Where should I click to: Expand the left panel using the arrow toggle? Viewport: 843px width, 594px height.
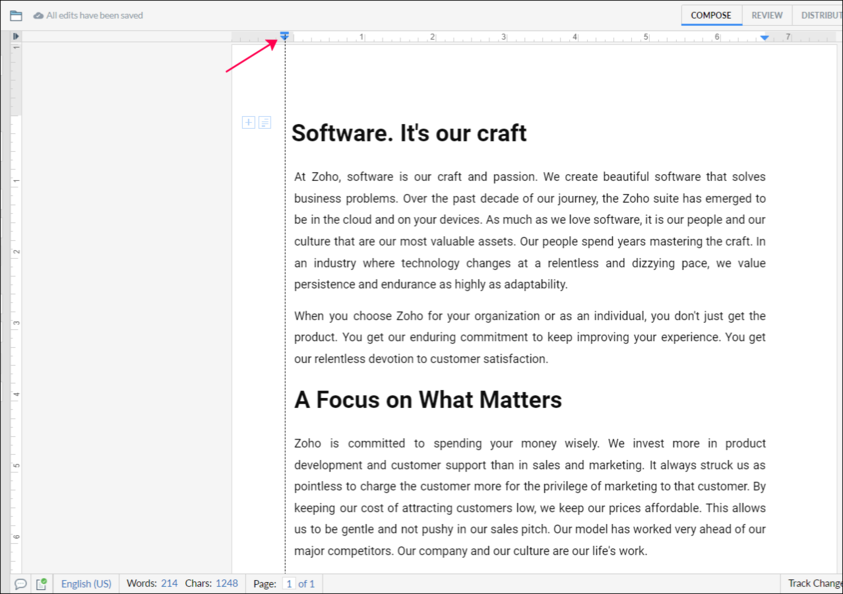tap(16, 37)
